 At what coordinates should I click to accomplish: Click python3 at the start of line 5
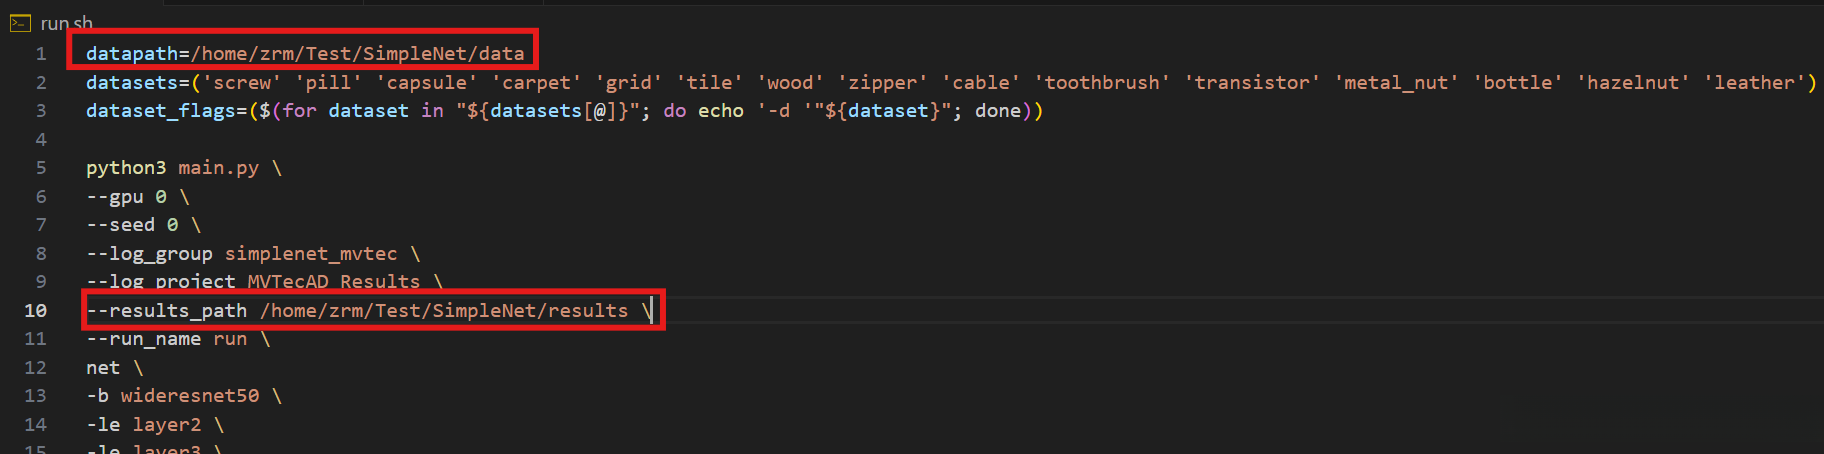[126, 168]
